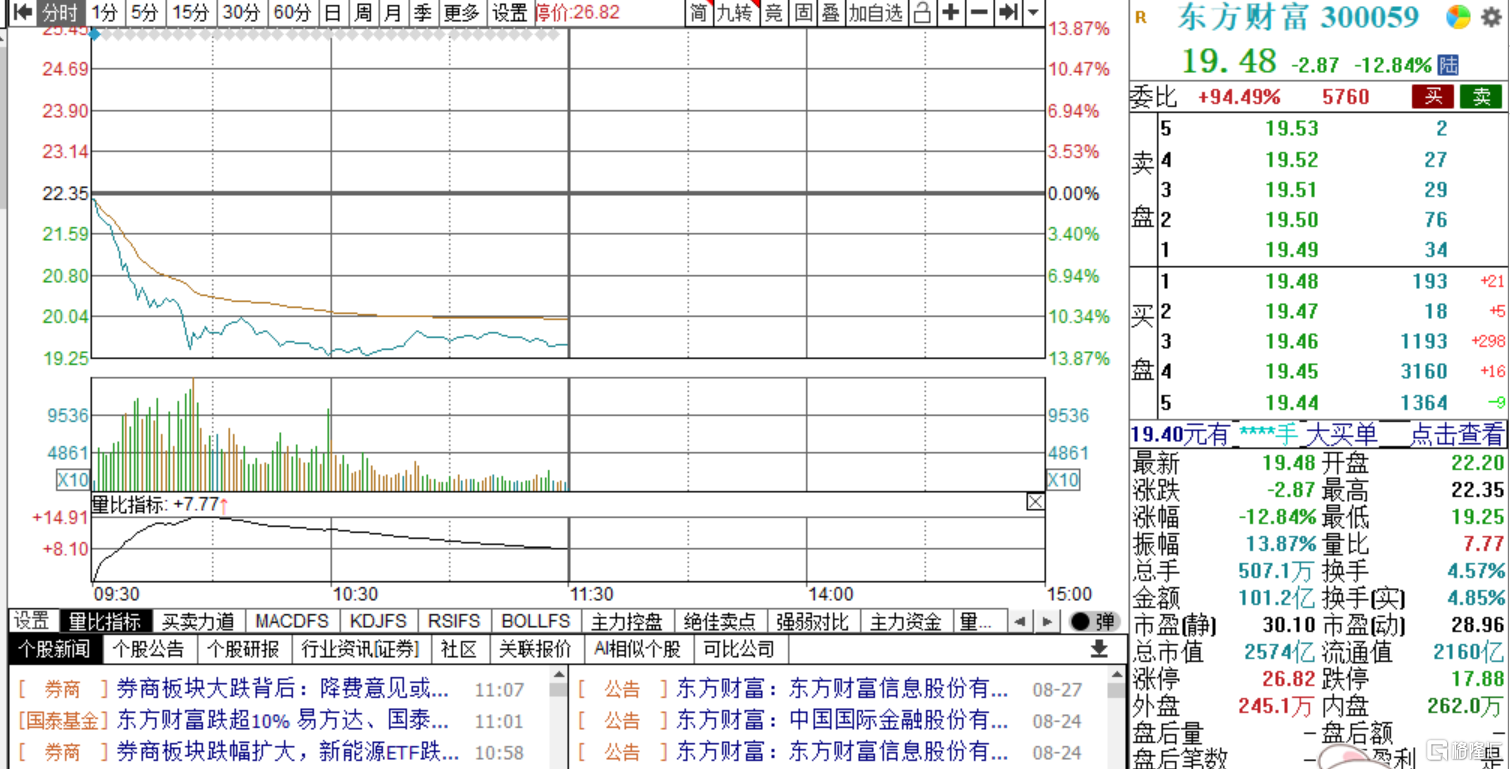Open the 更多 periods dropdown
Screen dimensions: 1510x769
point(462,13)
